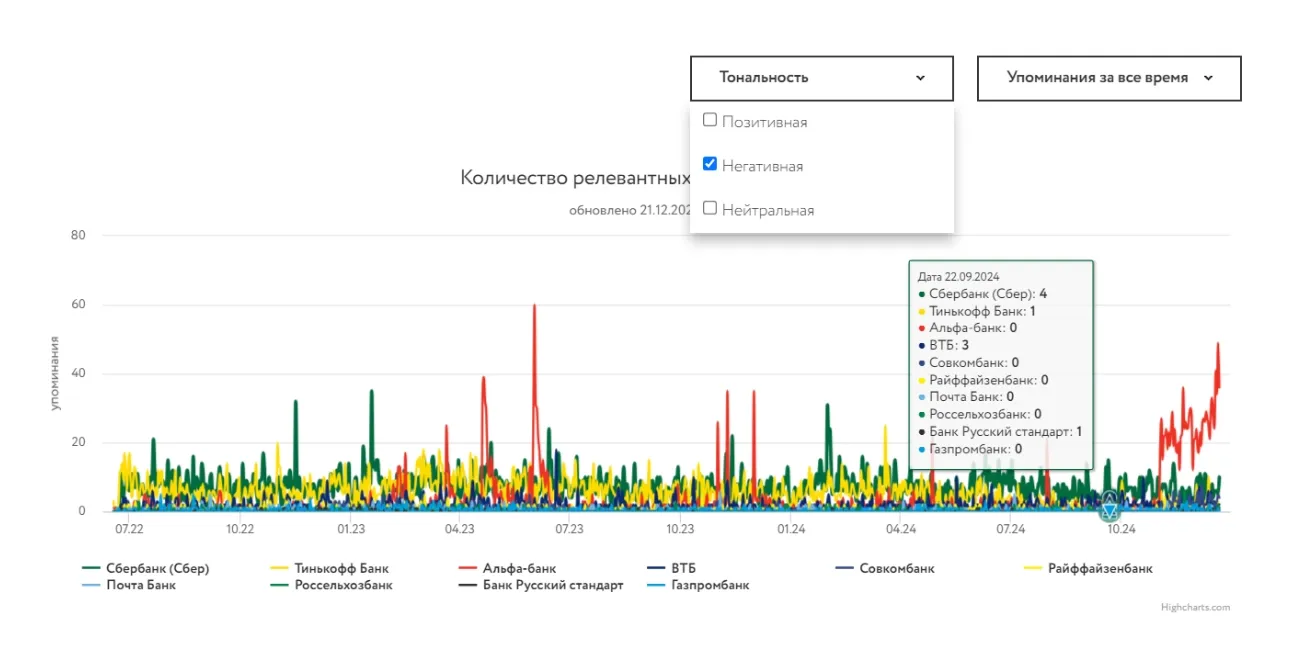This screenshot has height=654, width=1293.
Task: Uncheck the Негативная checkbox
Action: pos(710,164)
